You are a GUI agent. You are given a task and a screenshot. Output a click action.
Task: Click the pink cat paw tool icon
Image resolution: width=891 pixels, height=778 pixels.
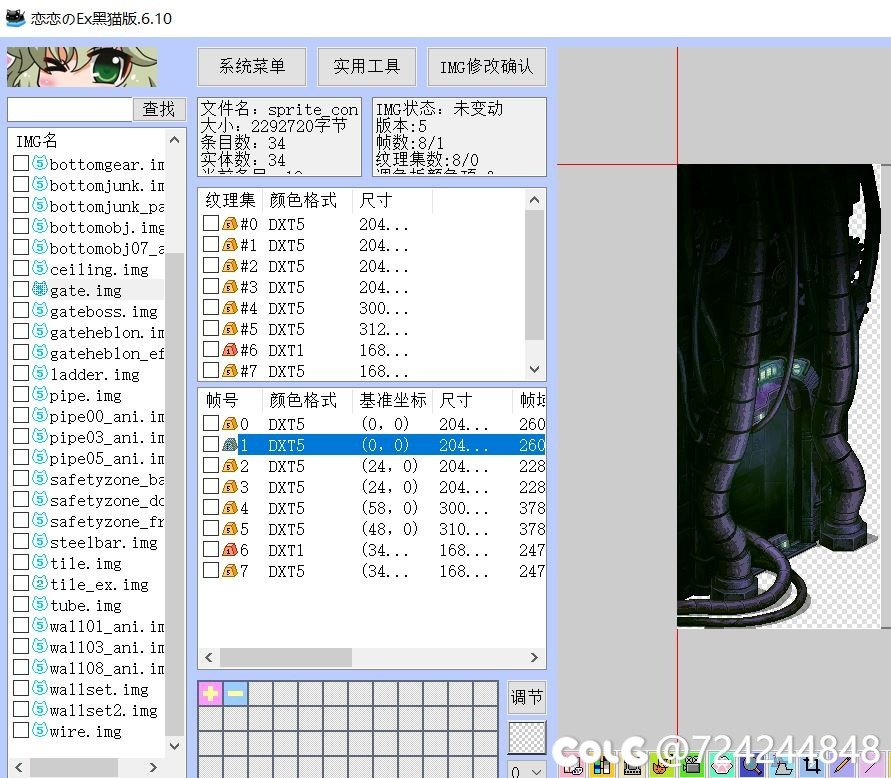[722, 765]
